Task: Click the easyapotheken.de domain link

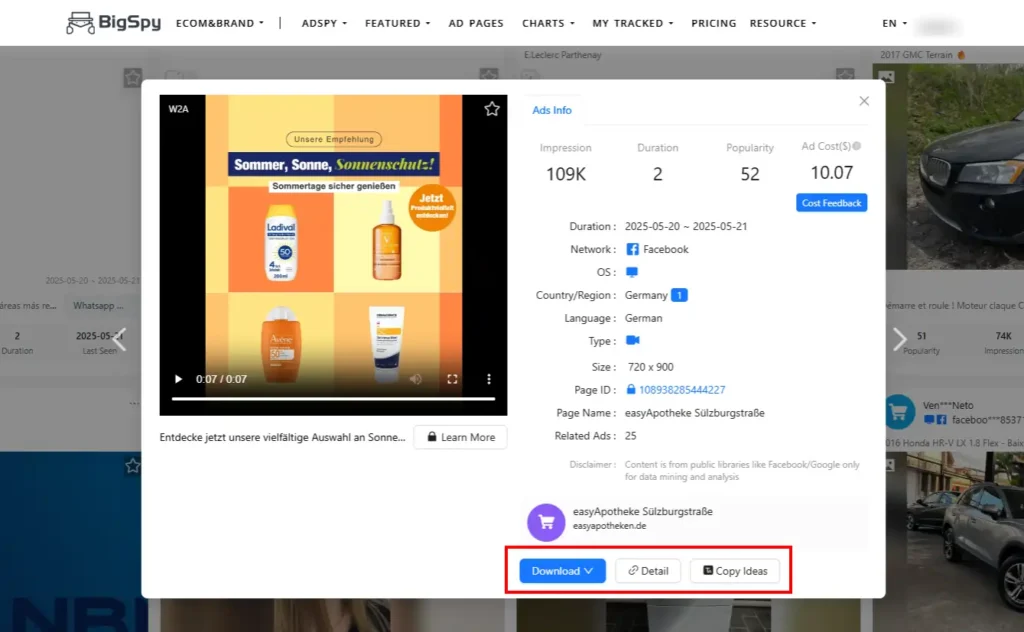Action: (x=609, y=526)
